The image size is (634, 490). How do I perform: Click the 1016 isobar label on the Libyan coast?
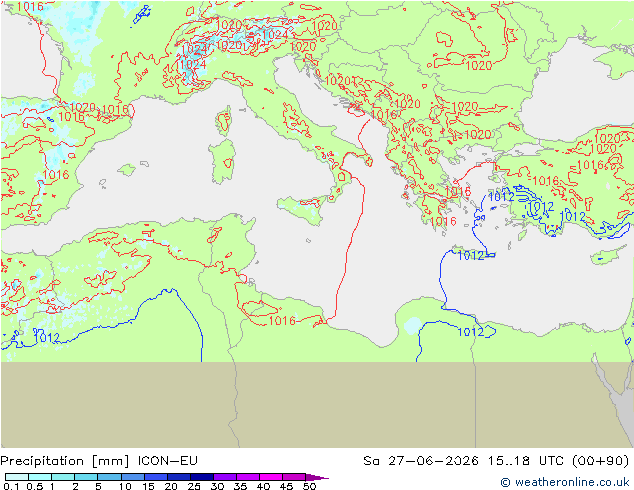pos(282,321)
